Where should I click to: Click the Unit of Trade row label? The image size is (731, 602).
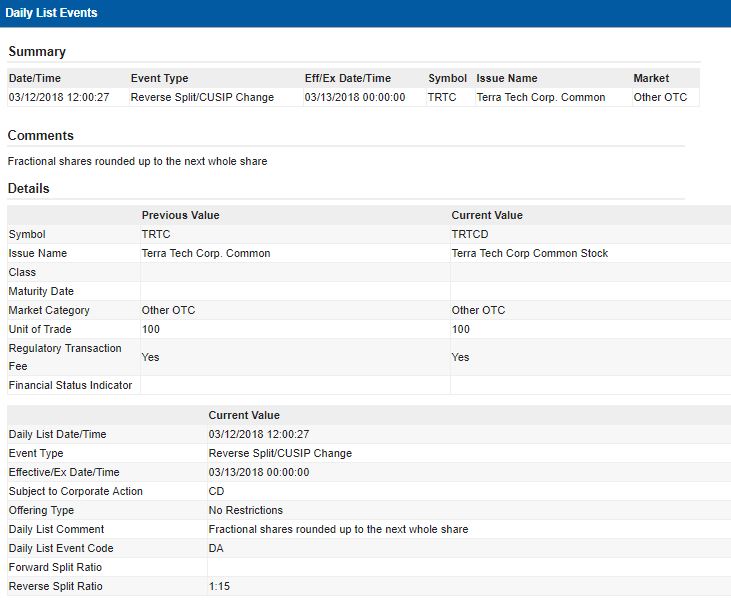pyautogui.click(x=40, y=329)
